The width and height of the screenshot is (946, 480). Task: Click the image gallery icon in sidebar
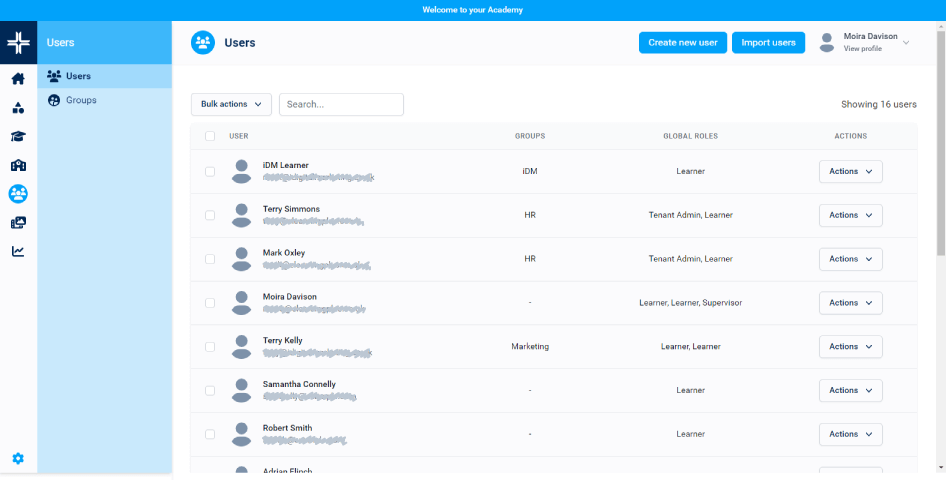click(18, 223)
